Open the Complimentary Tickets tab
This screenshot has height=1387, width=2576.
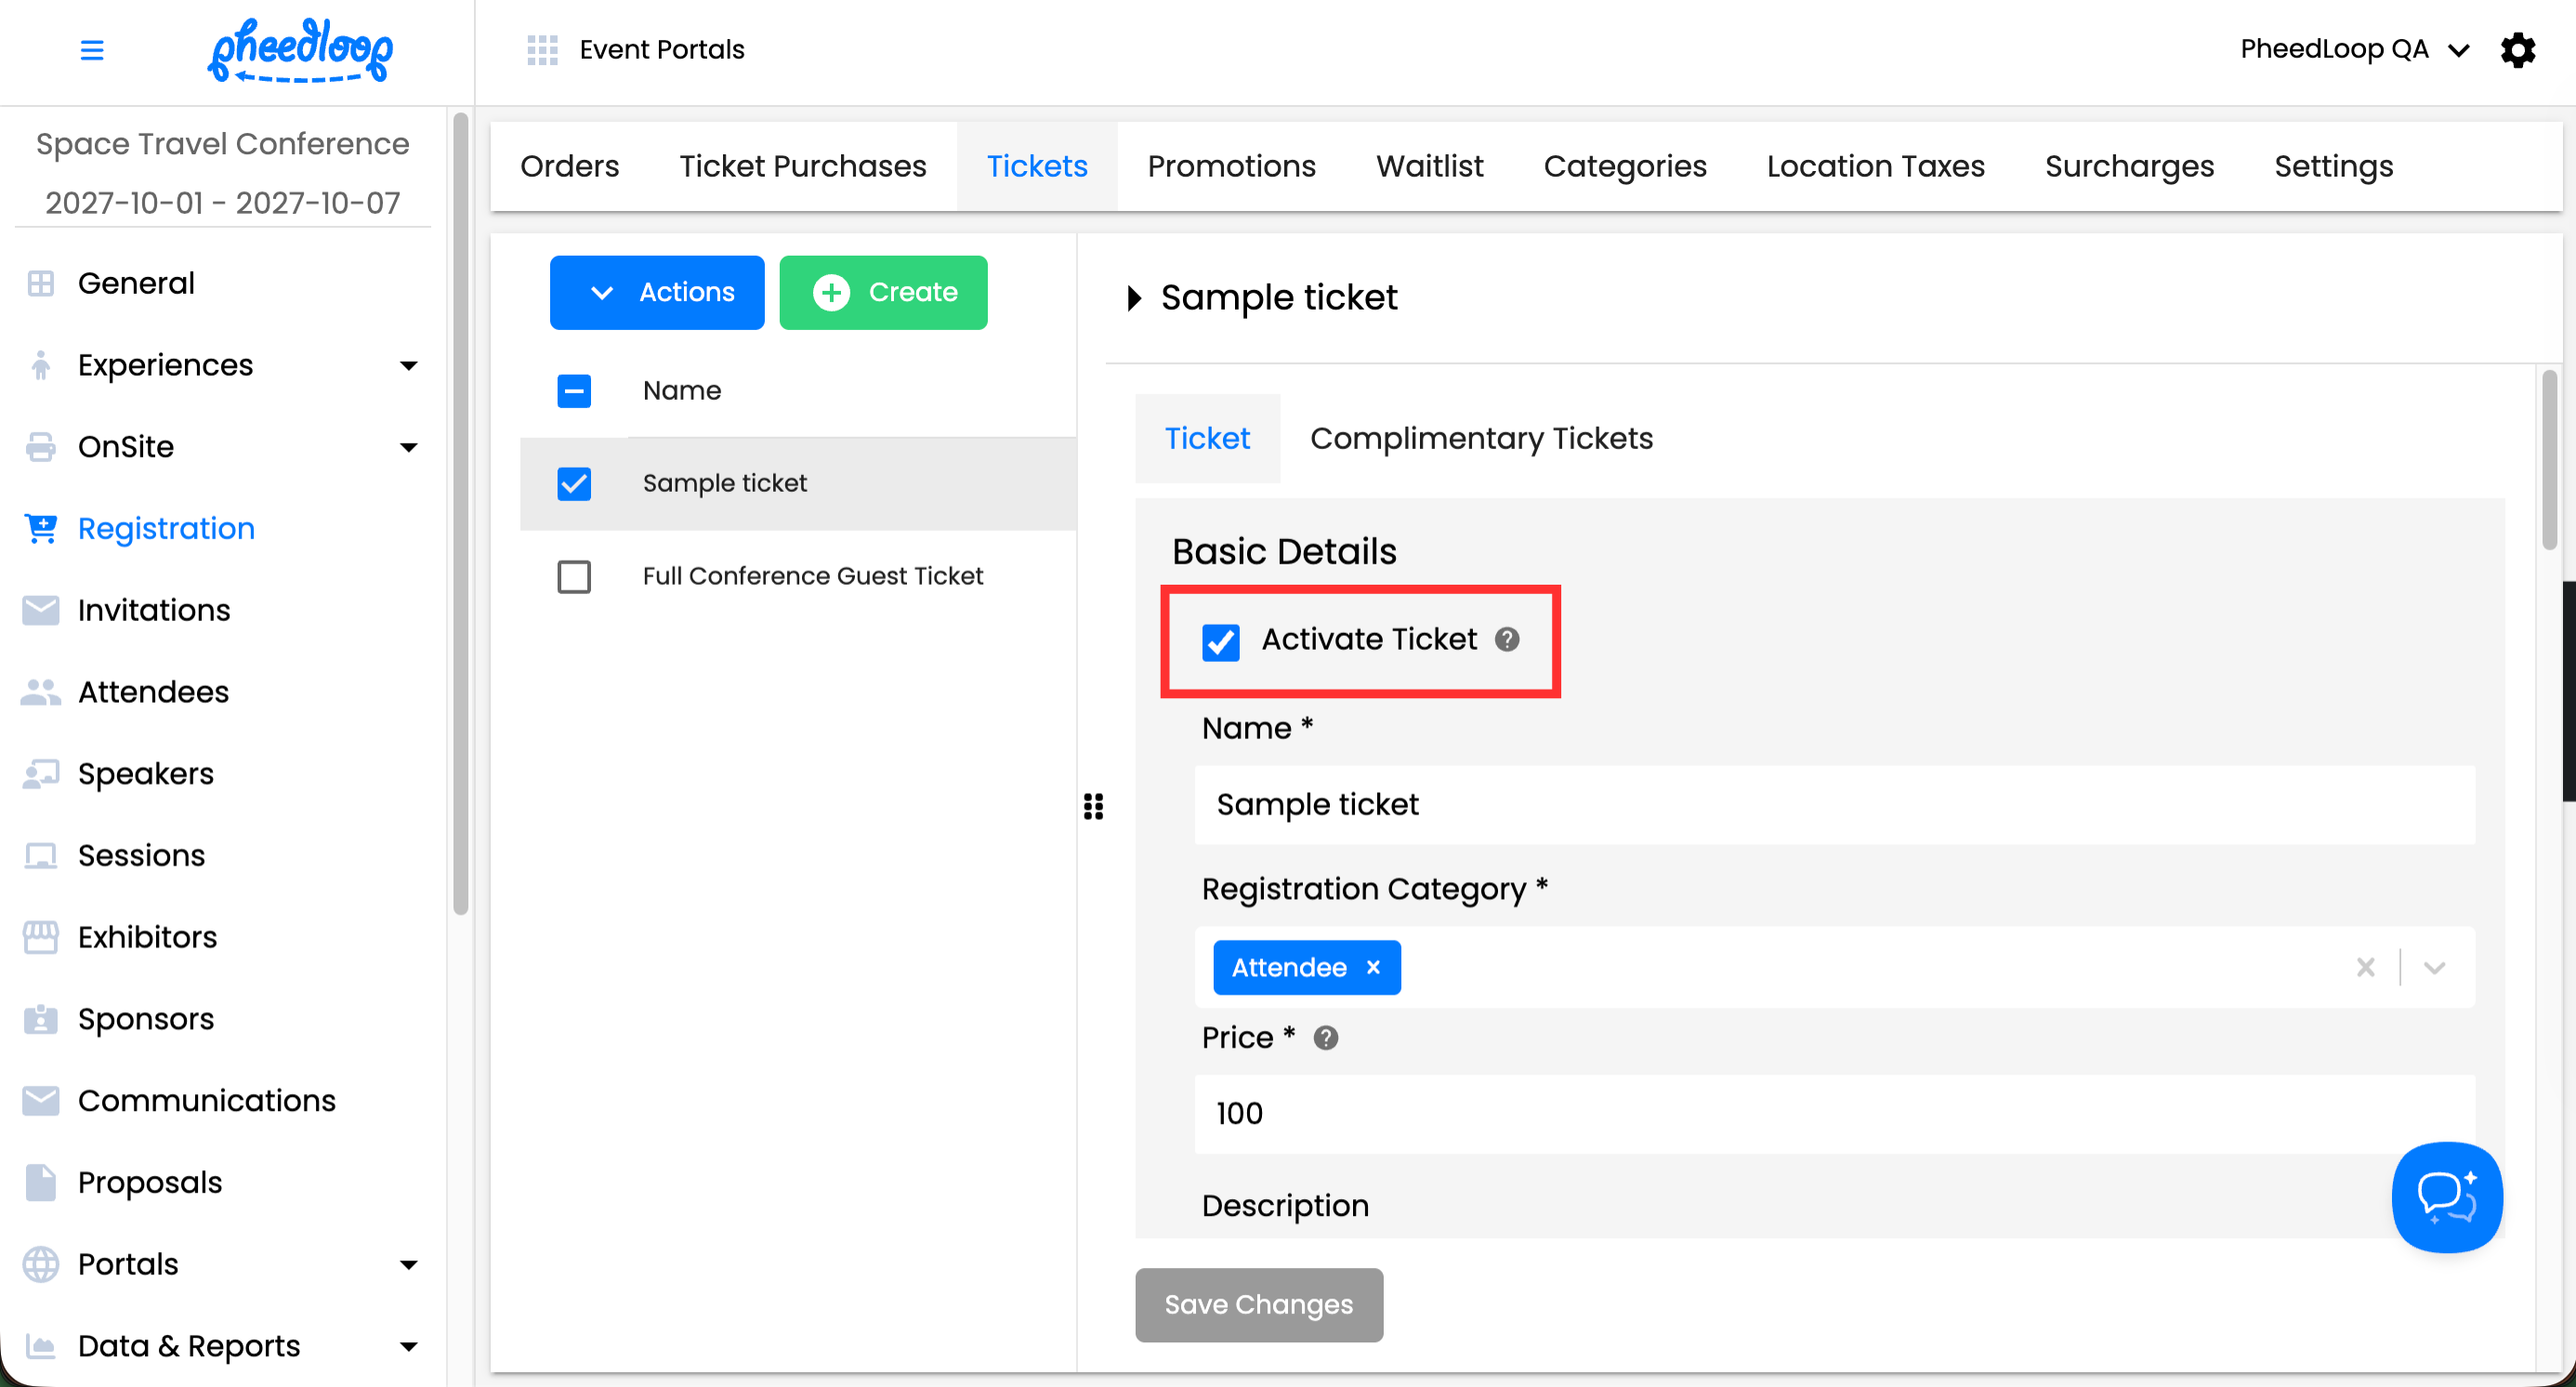1481,438
